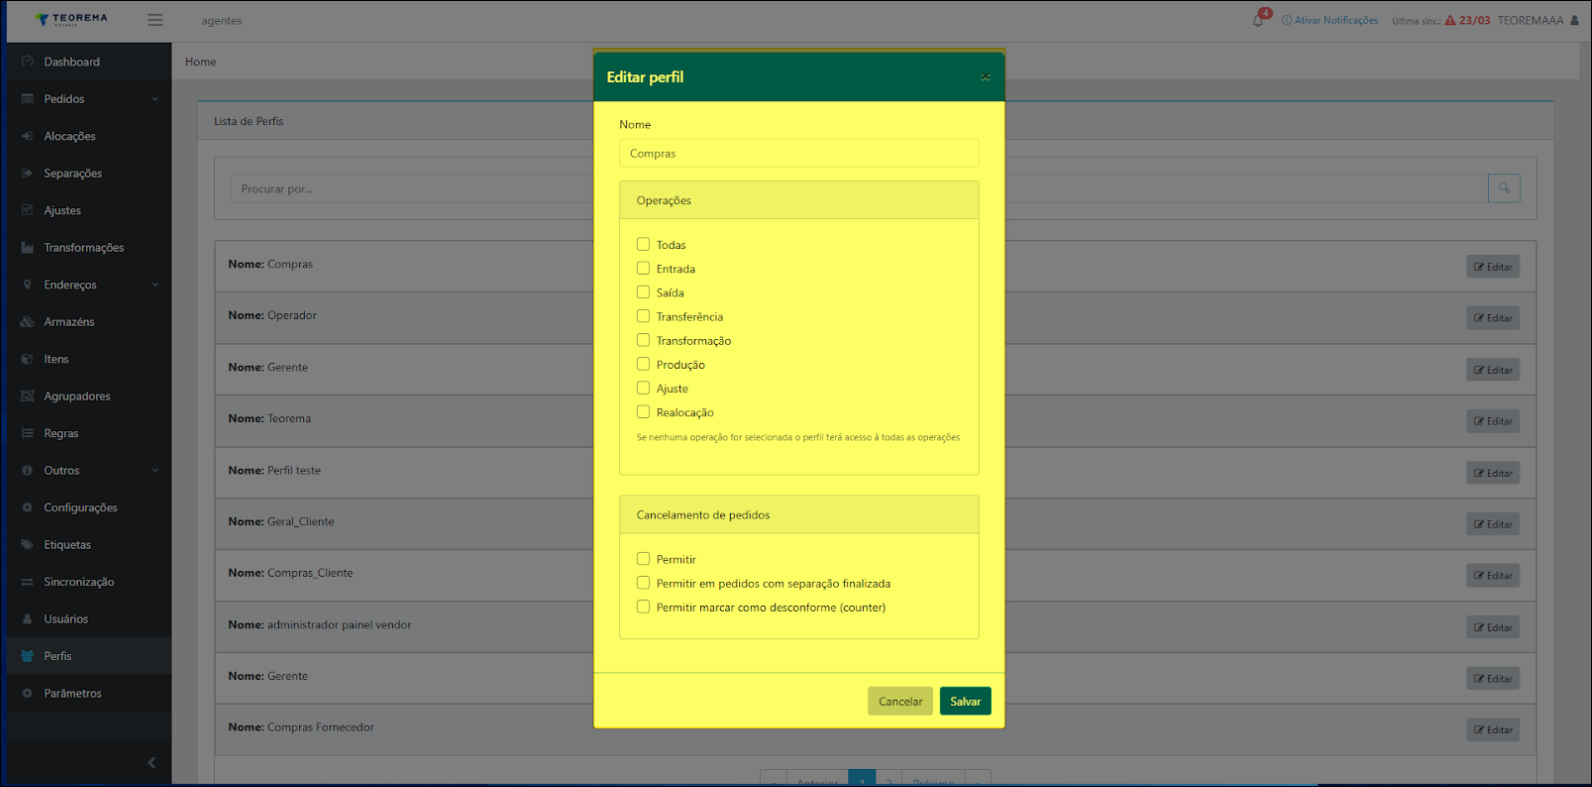Enable the Transferência checkbox
The image size is (1592, 787).
tap(643, 316)
